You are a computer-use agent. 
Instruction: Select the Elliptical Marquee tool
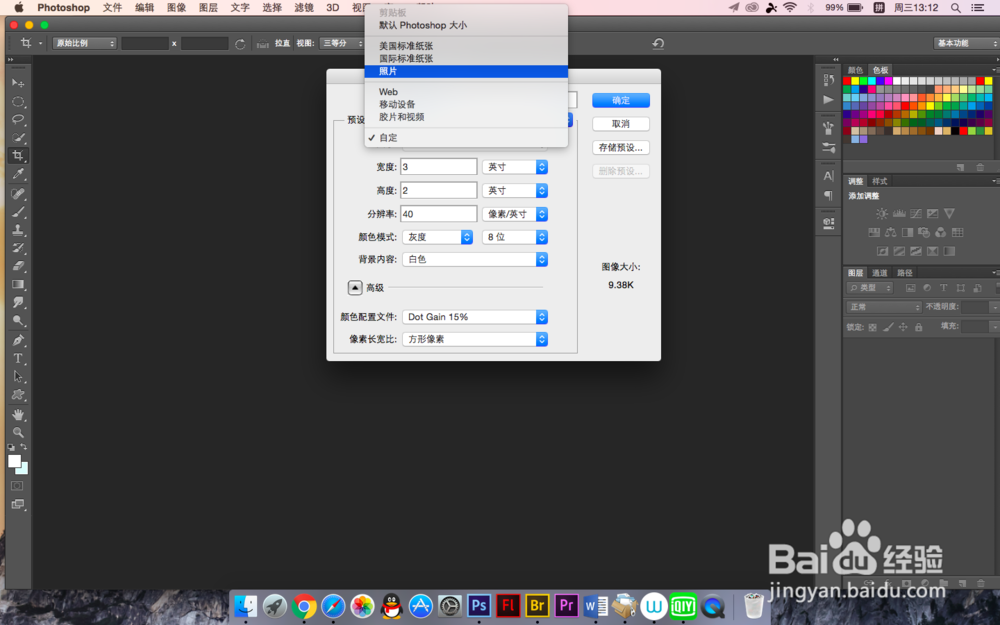point(18,101)
